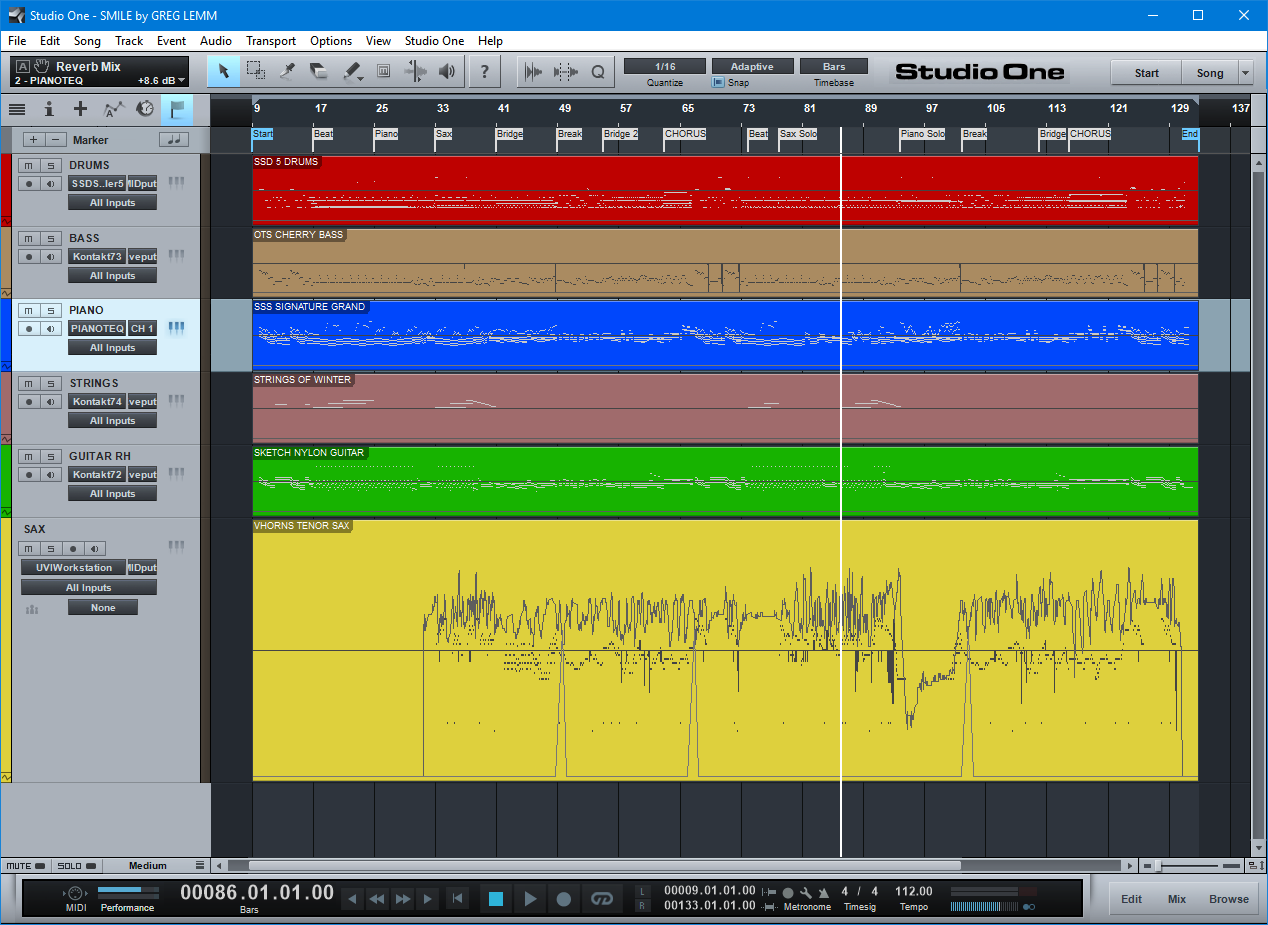Image resolution: width=1268 pixels, height=925 pixels.
Task: Click the CHORUS marker at bar 65
Action: (685, 134)
